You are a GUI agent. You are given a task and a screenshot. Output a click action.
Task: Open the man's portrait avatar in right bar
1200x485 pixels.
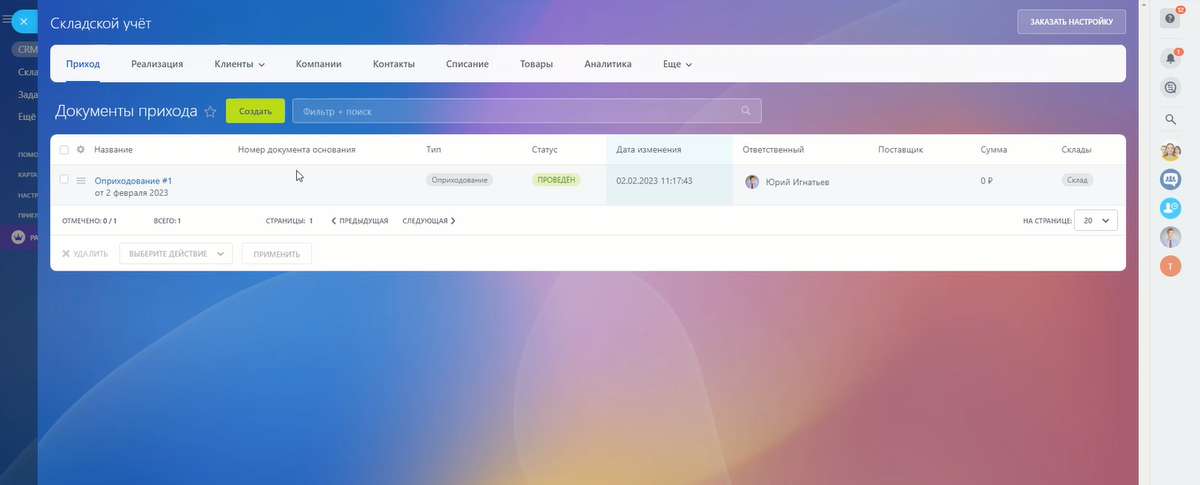[x=1171, y=237]
